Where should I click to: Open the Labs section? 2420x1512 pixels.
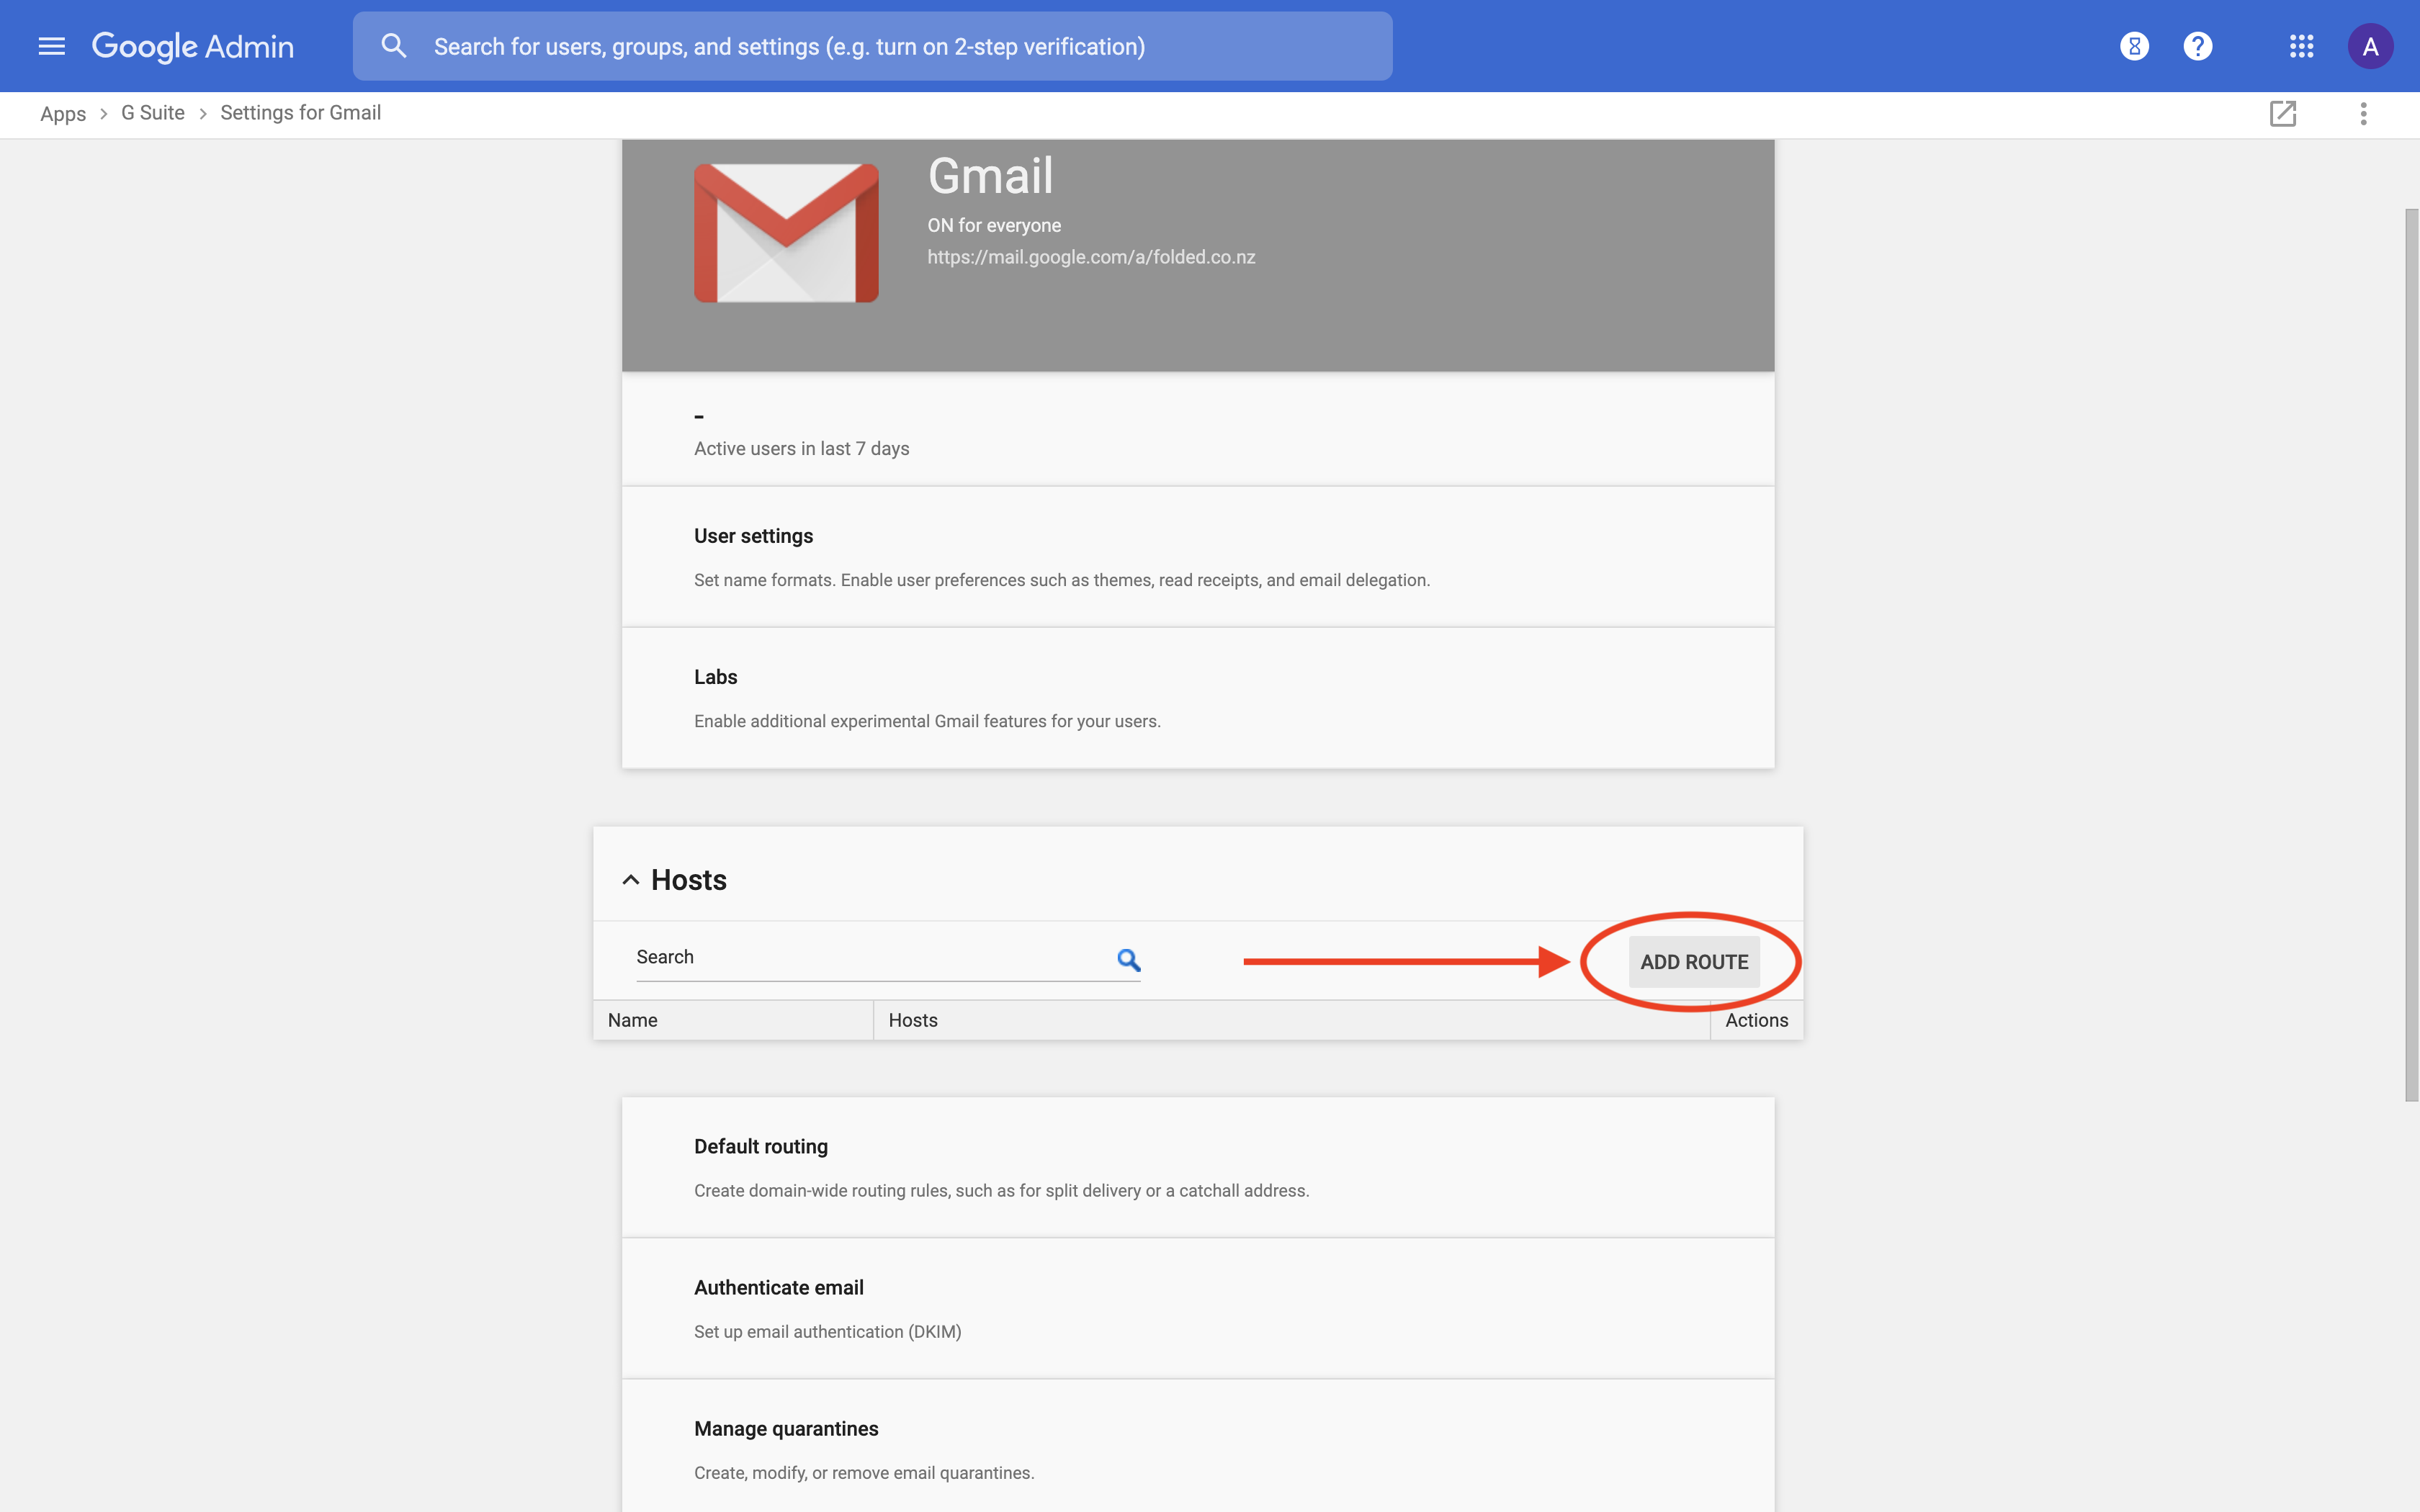coord(715,677)
